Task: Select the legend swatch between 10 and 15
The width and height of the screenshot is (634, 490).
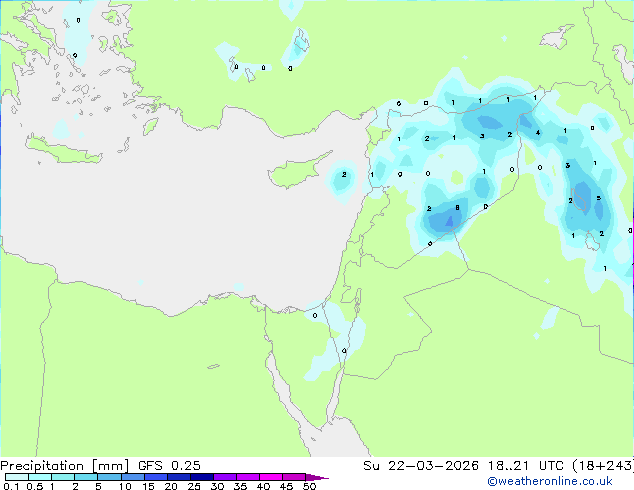Action: coord(132,477)
